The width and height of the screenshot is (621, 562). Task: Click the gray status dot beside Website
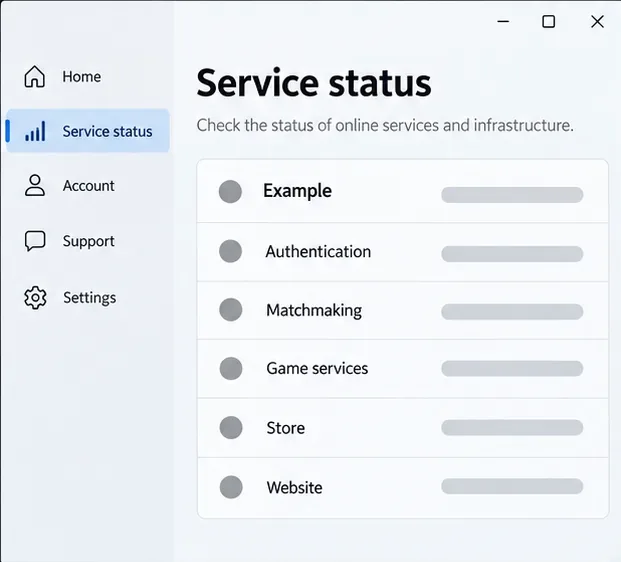231,487
